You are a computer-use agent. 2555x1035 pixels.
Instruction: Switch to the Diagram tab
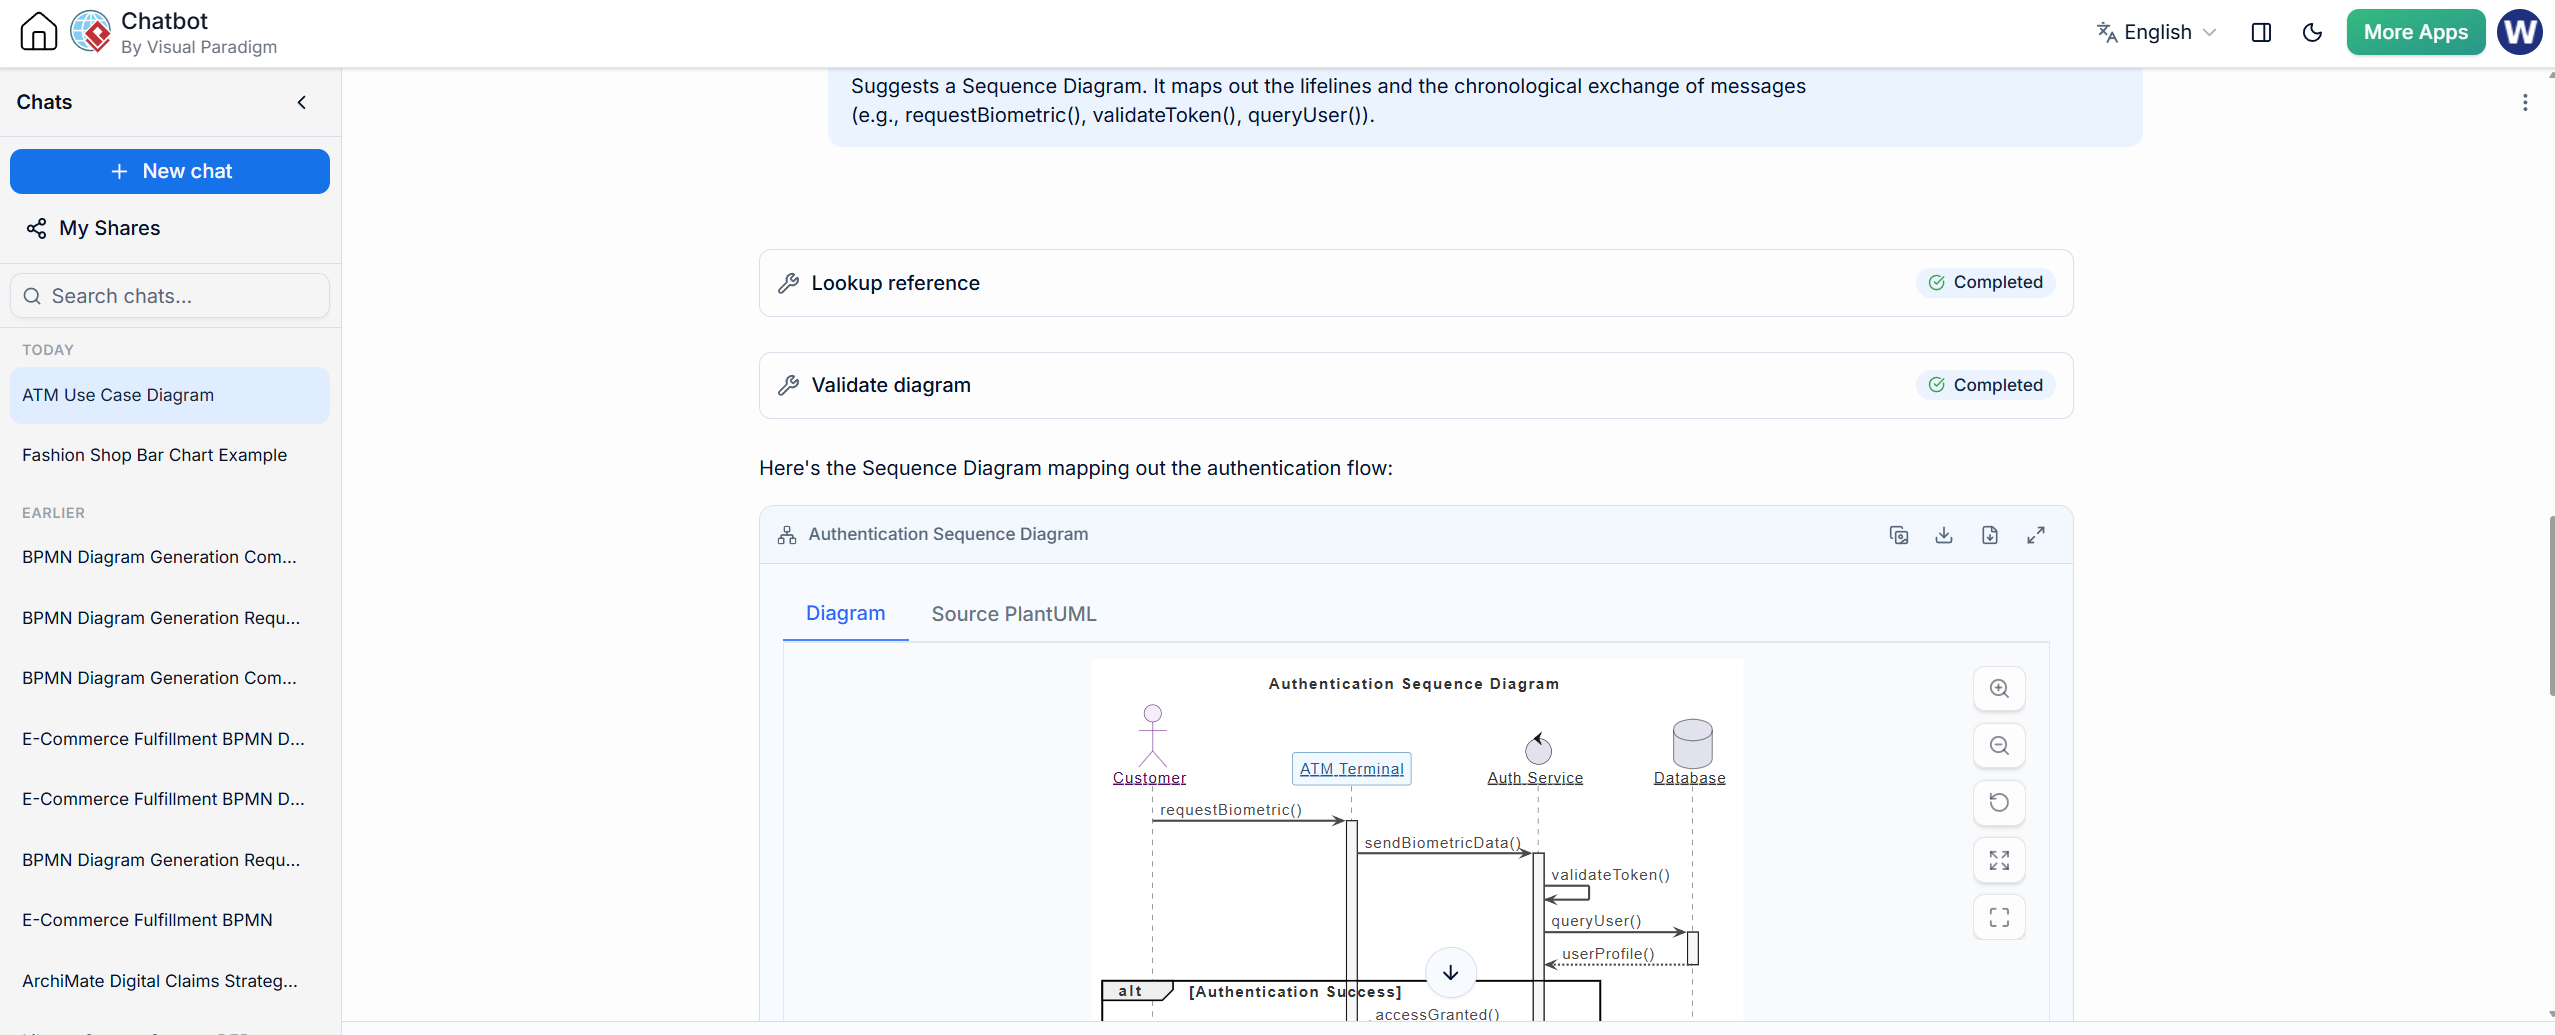[x=845, y=613]
